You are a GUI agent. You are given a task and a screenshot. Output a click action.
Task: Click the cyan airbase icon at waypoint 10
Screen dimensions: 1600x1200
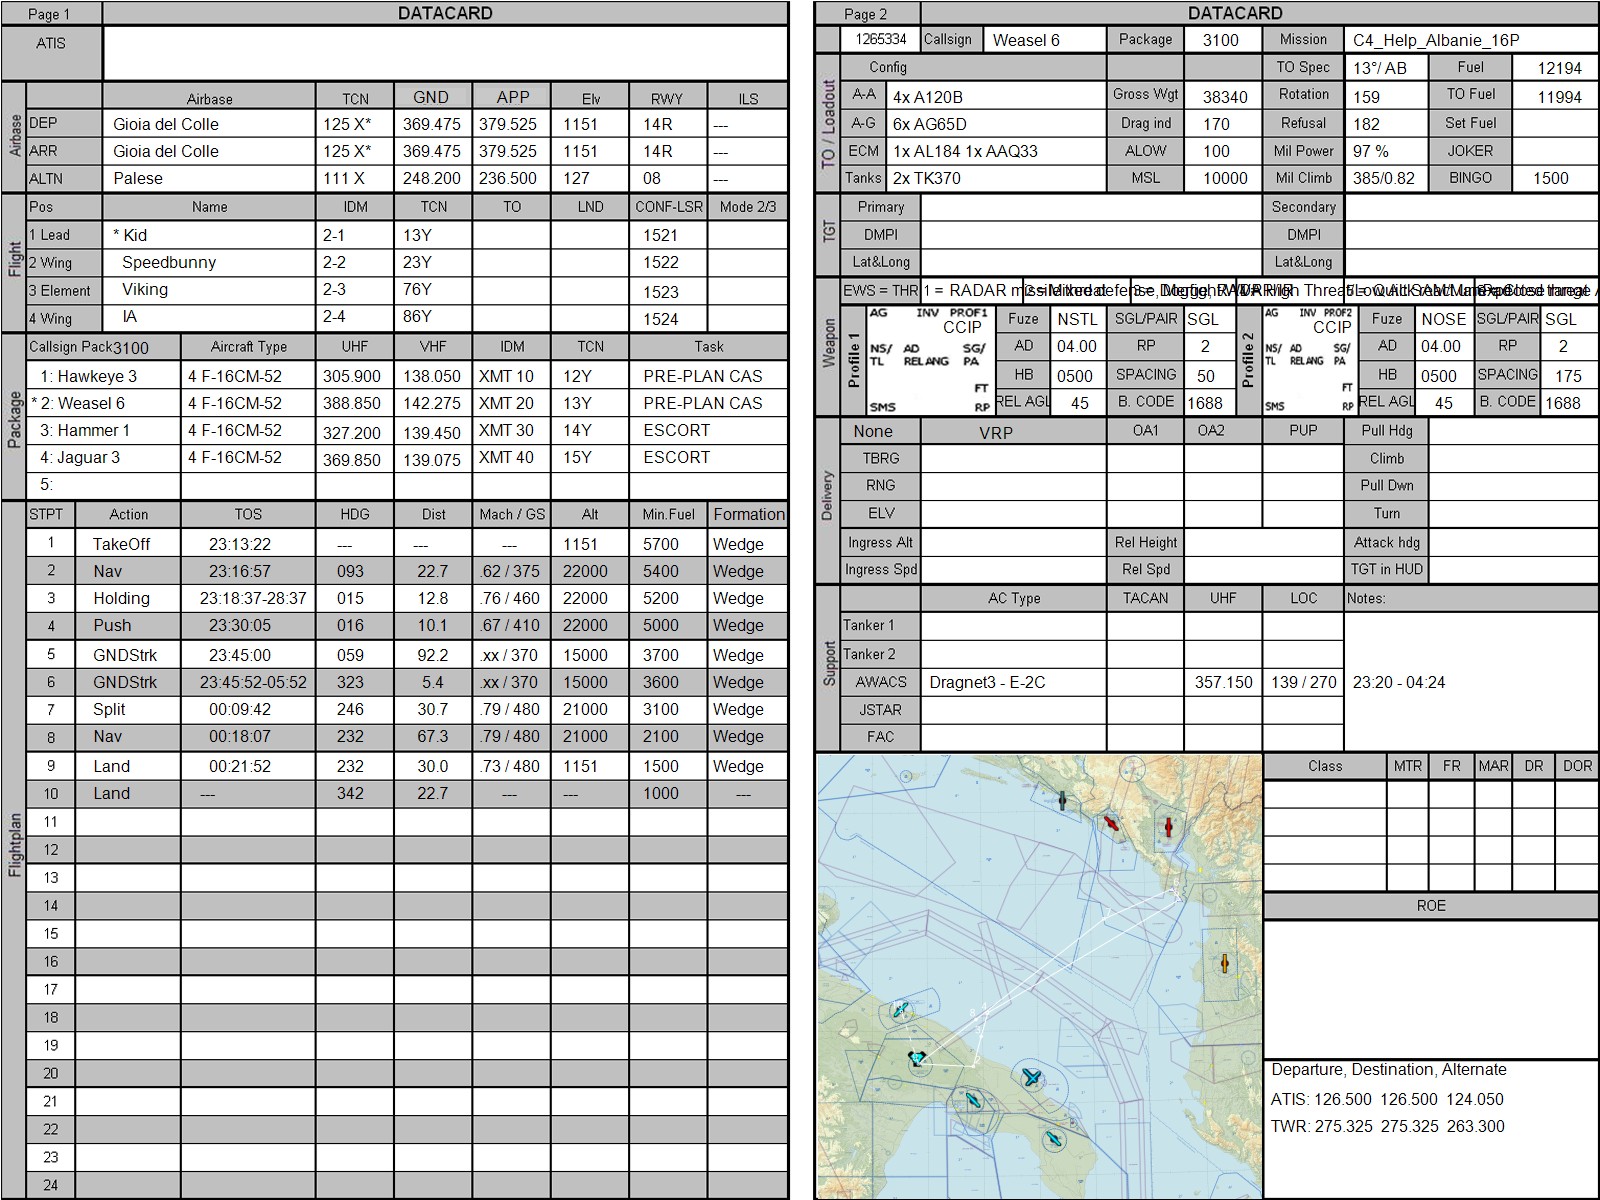click(x=901, y=1011)
